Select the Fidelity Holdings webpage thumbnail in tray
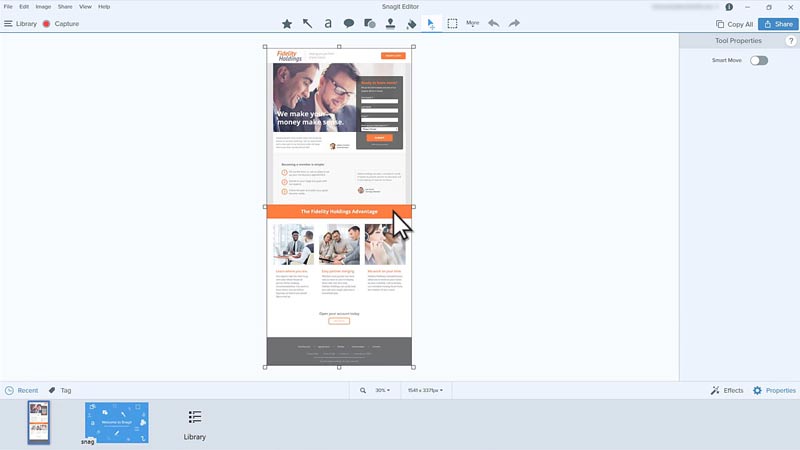Viewport: 800px width, 450px height. (x=39, y=422)
